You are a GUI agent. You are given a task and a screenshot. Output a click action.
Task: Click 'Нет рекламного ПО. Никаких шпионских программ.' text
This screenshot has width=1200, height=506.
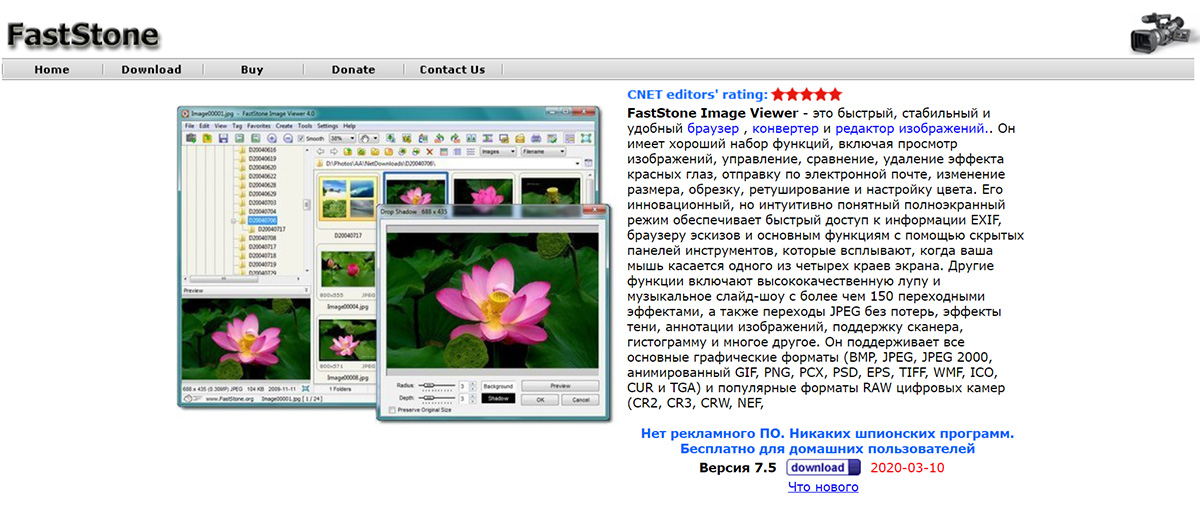point(827,434)
